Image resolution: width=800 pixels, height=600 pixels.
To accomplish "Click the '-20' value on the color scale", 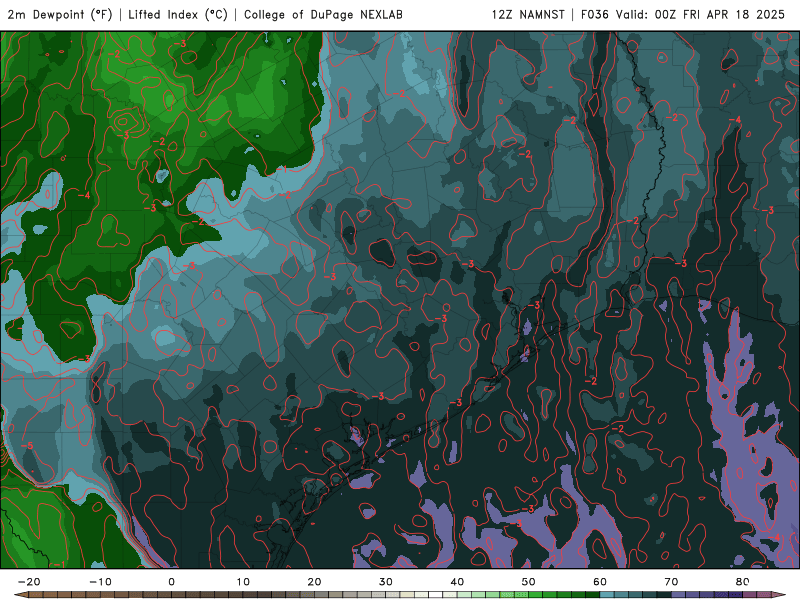I will [x=29, y=582].
